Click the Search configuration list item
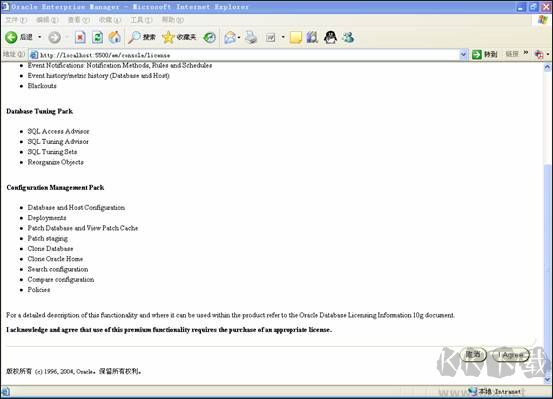Image resolution: width=553 pixels, height=399 pixels. [x=58, y=269]
